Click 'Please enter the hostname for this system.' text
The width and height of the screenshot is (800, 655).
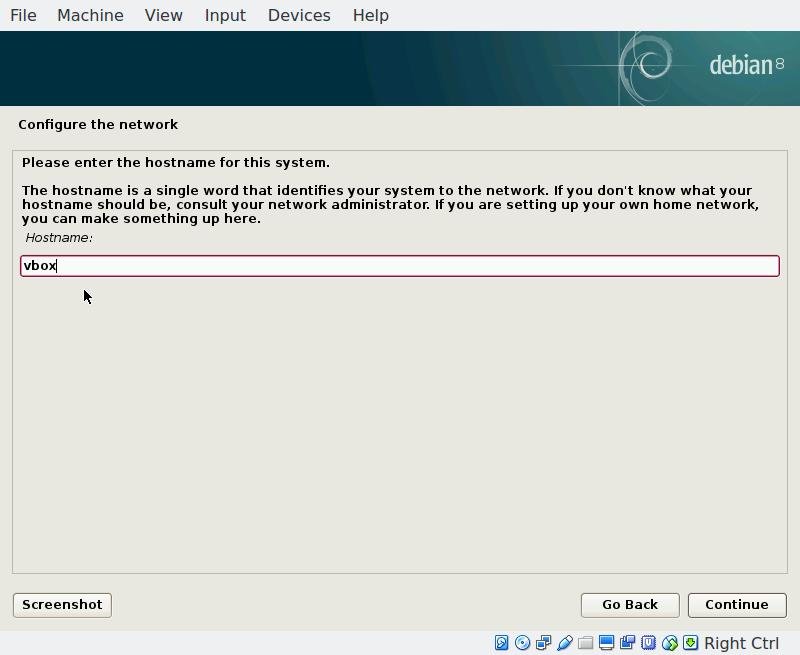[176, 163]
